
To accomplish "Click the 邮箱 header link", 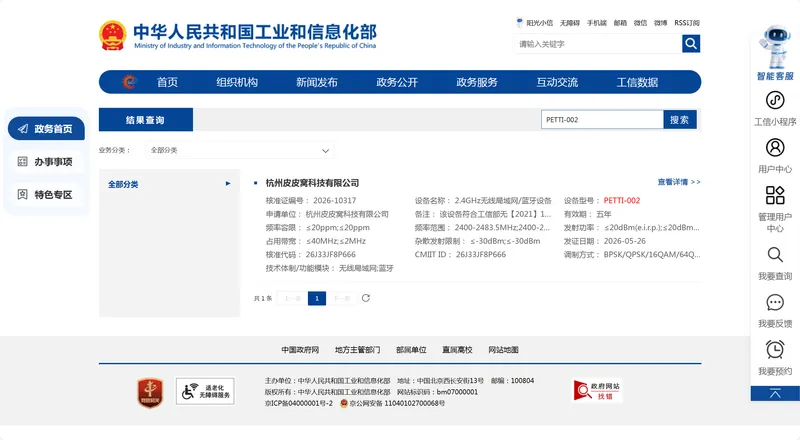I will coord(620,23).
